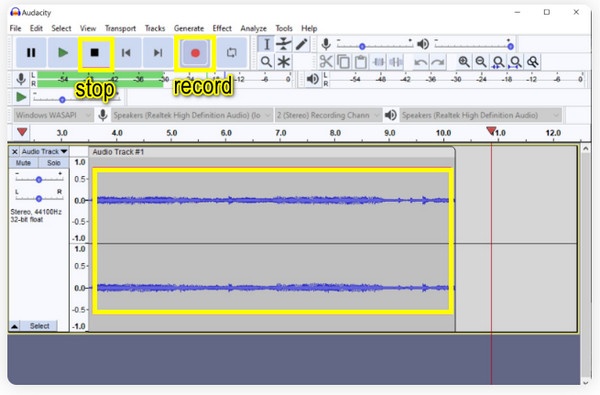Image resolution: width=600 pixels, height=395 pixels.
Task: Select the Draw pencil tool
Action: 301,44
